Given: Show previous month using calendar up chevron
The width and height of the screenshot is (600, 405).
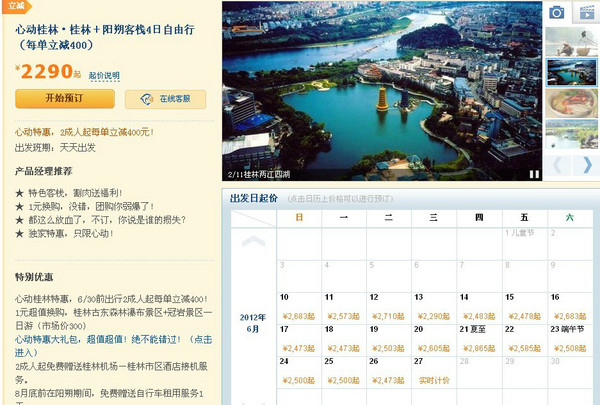Looking at the screenshot, I should [254, 241].
